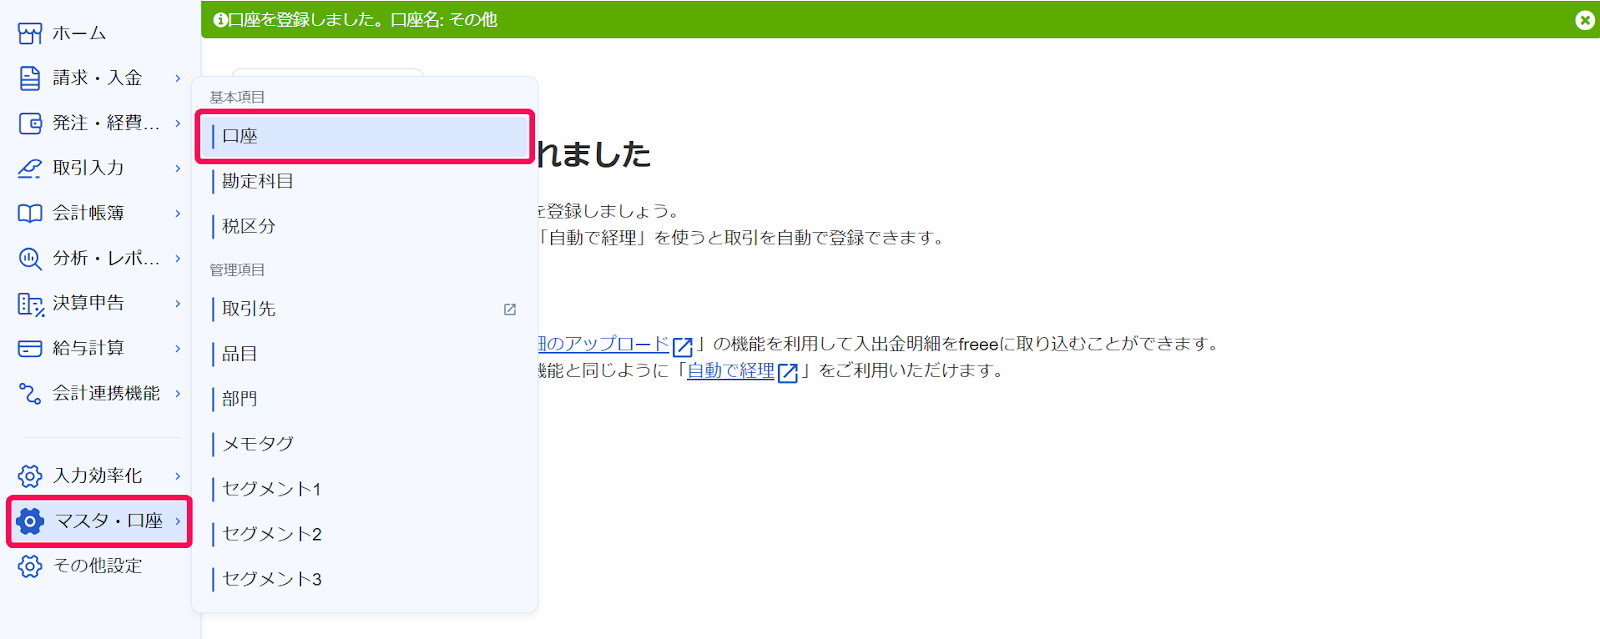Dismiss the green notification banner
Screen dimensions: 1600x639
(1584, 20)
